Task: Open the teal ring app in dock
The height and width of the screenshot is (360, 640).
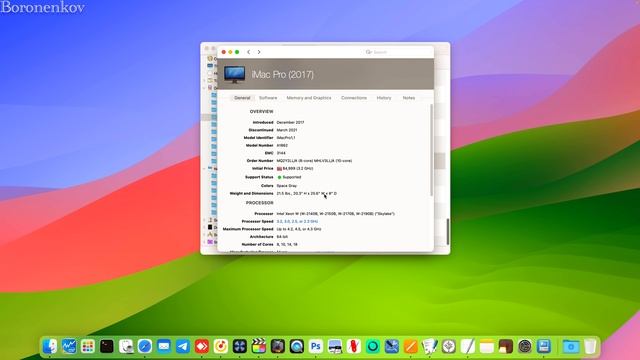Action: (372, 347)
